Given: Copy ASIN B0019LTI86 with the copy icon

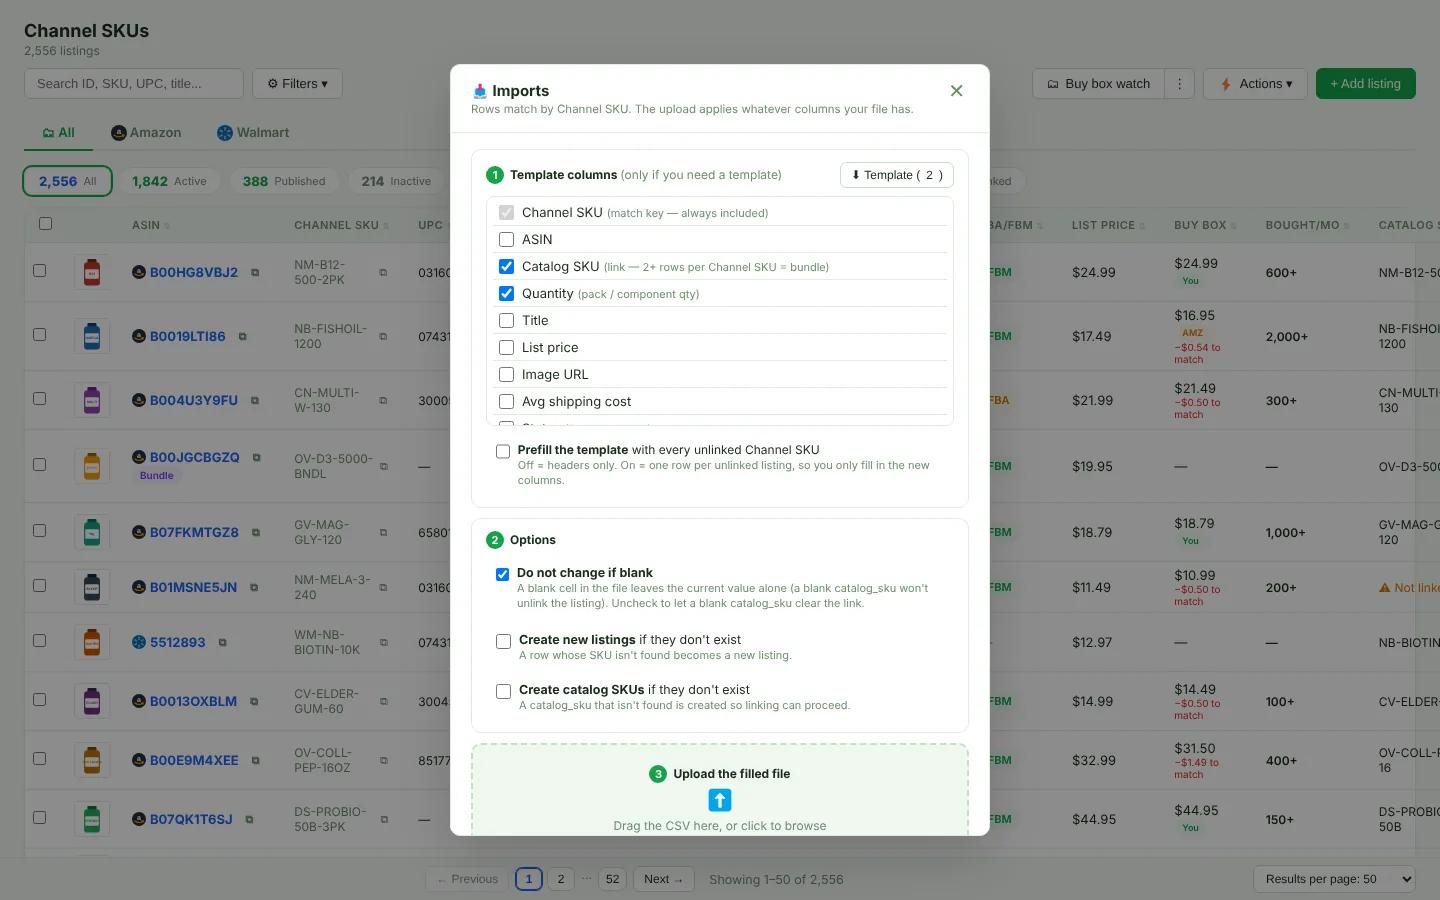Looking at the screenshot, I should (x=243, y=337).
